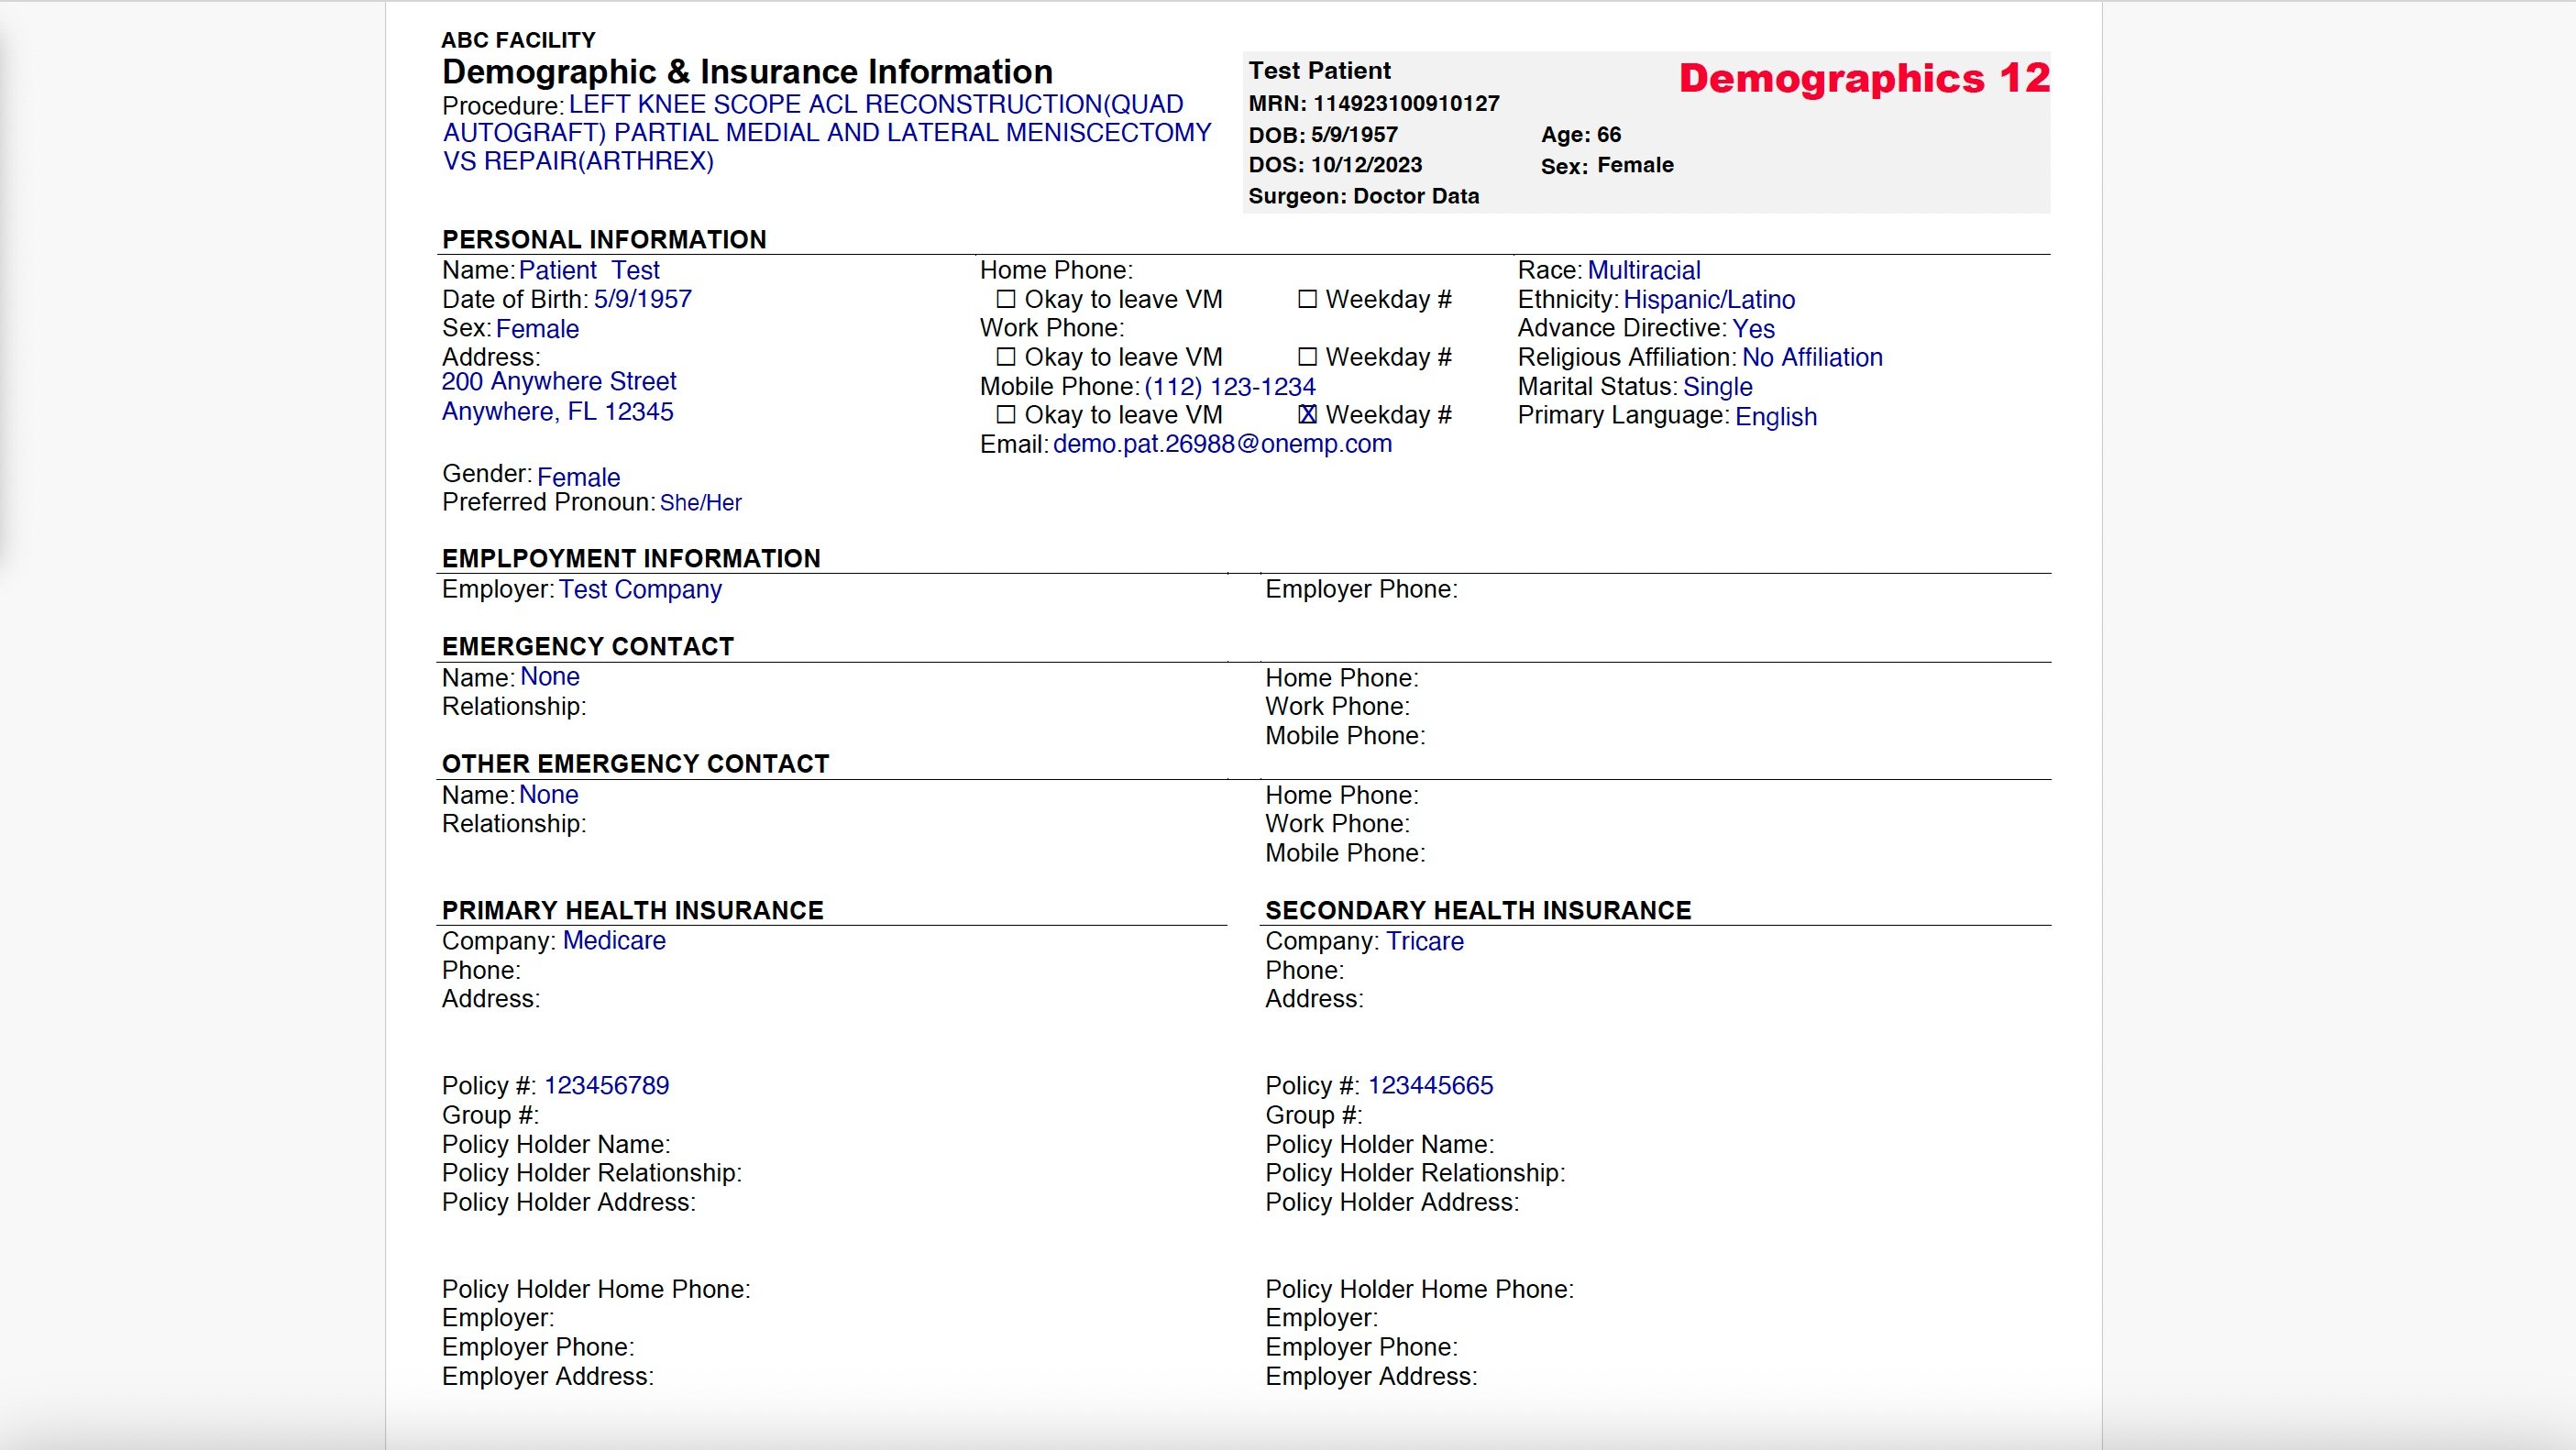Viewport: 2576px width, 1450px height.
Task: Click Employer value 'Test Company'
Action: (640, 589)
